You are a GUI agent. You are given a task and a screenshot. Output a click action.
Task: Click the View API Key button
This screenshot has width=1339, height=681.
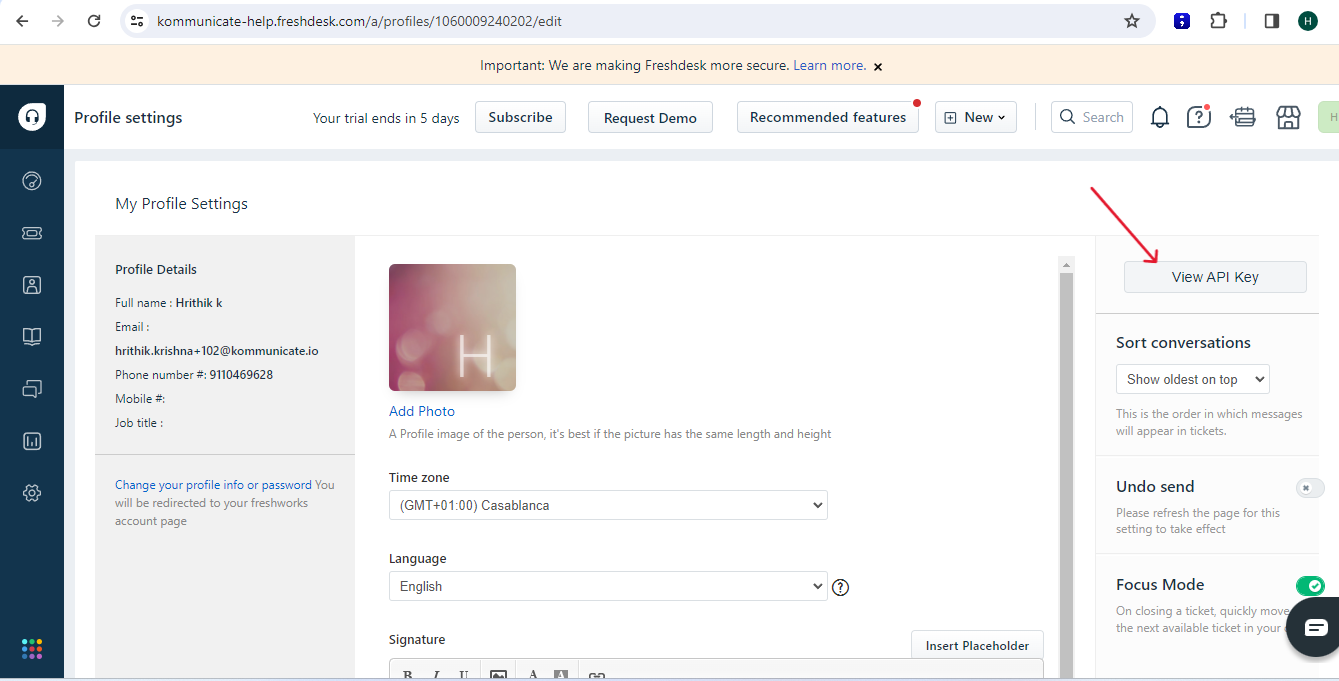[x=1215, y=276]
